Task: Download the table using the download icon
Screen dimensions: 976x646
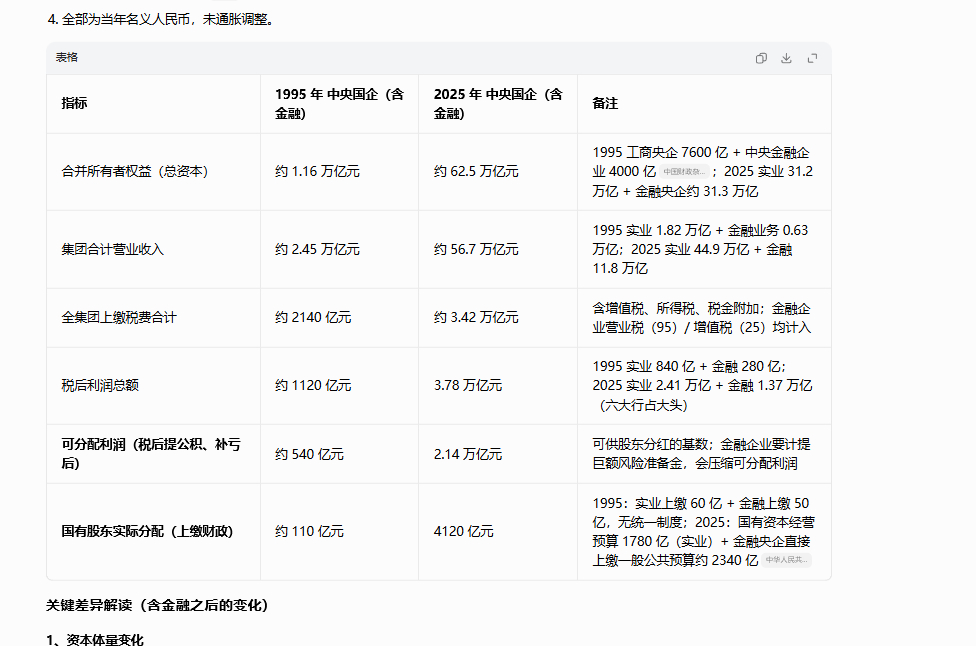Action: click(x=786, y=58)
